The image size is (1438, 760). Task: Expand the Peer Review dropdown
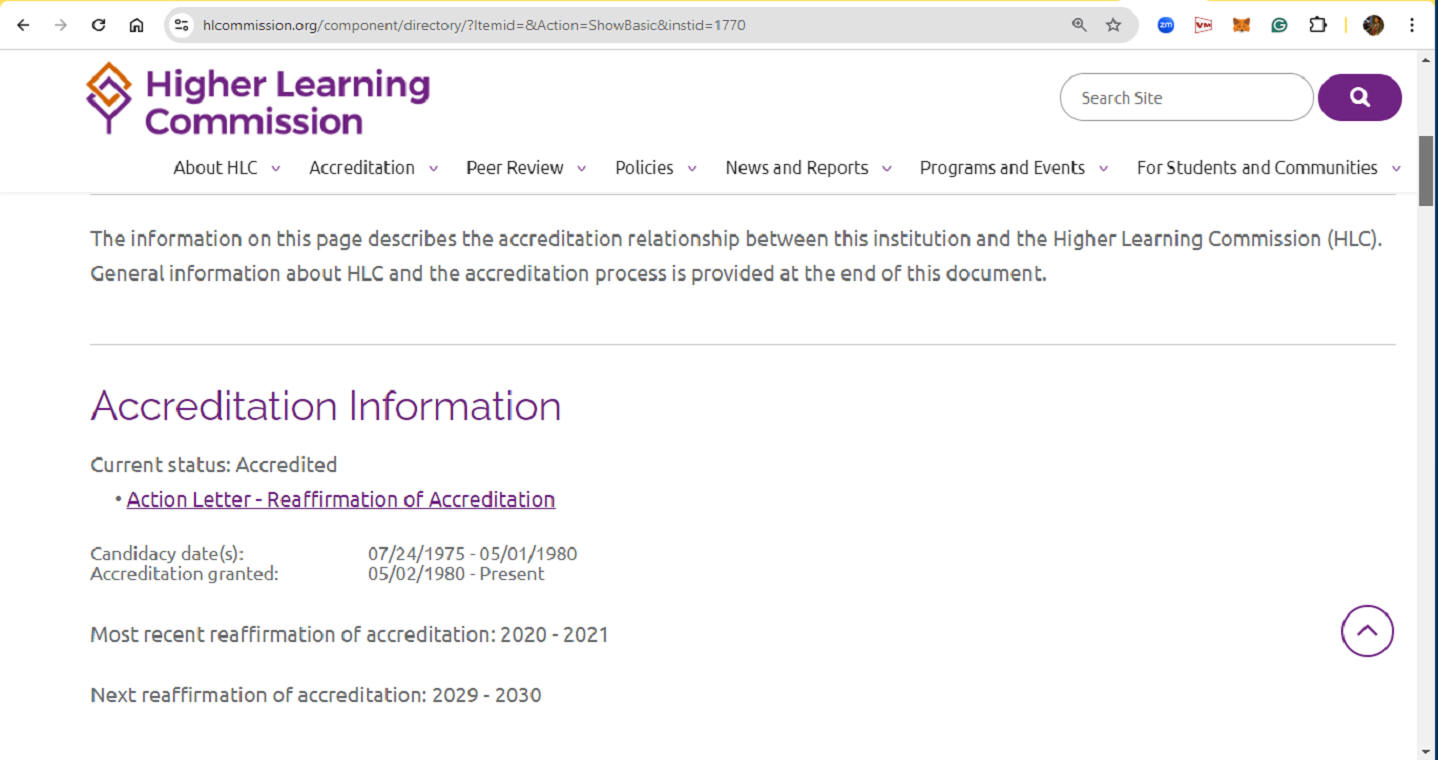click(x=525, y=168)
